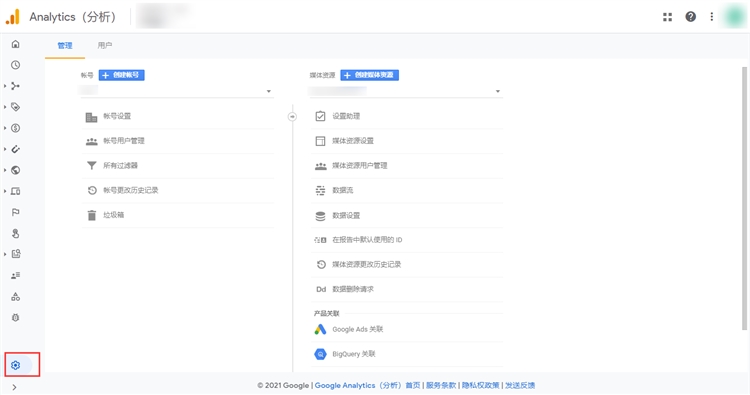Open the Demographics globe icon in the sidebar
The height and width of the screenshot is (395, 750).
pyautogui.click(x=16, y=170)
